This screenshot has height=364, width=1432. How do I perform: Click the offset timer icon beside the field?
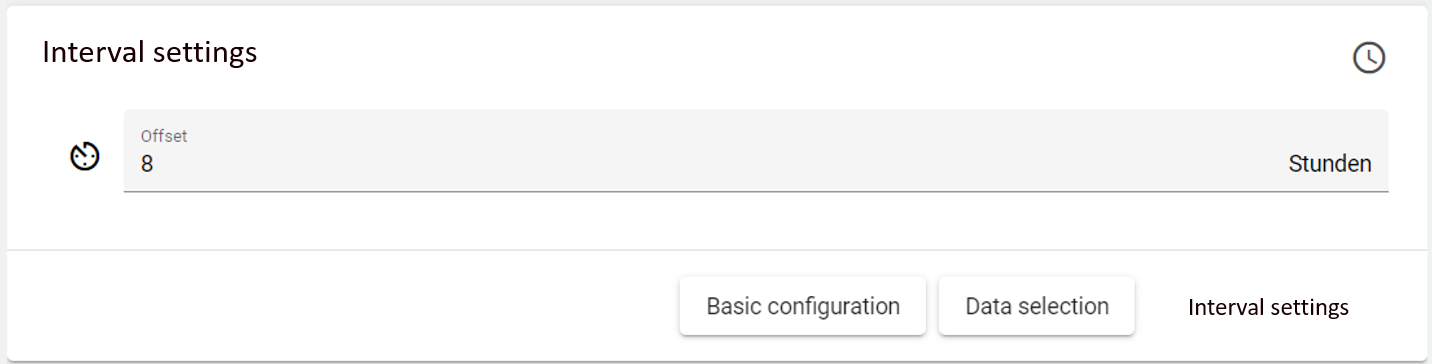(85, 157)
